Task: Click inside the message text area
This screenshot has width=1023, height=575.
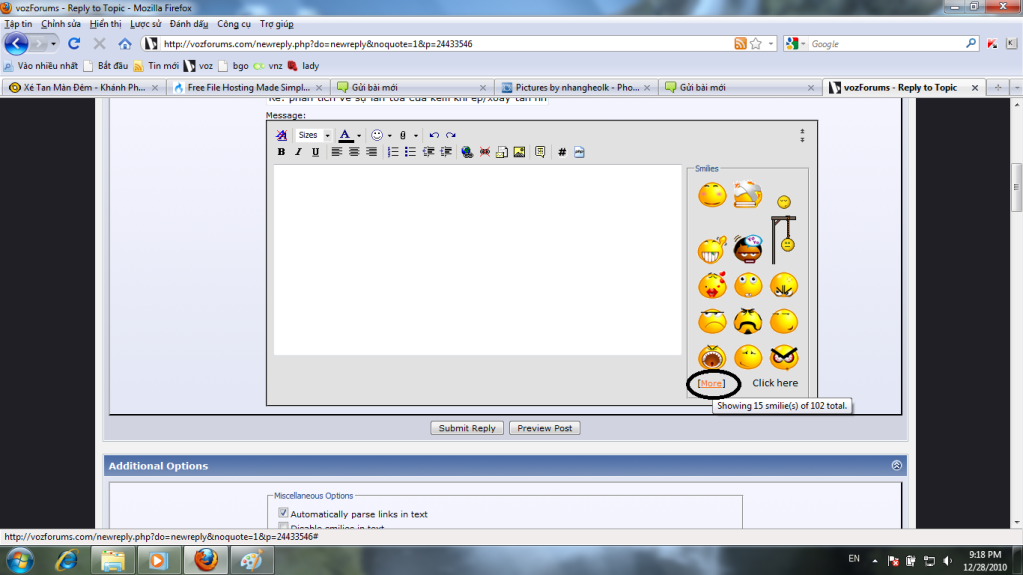Action: click(478, 260)
